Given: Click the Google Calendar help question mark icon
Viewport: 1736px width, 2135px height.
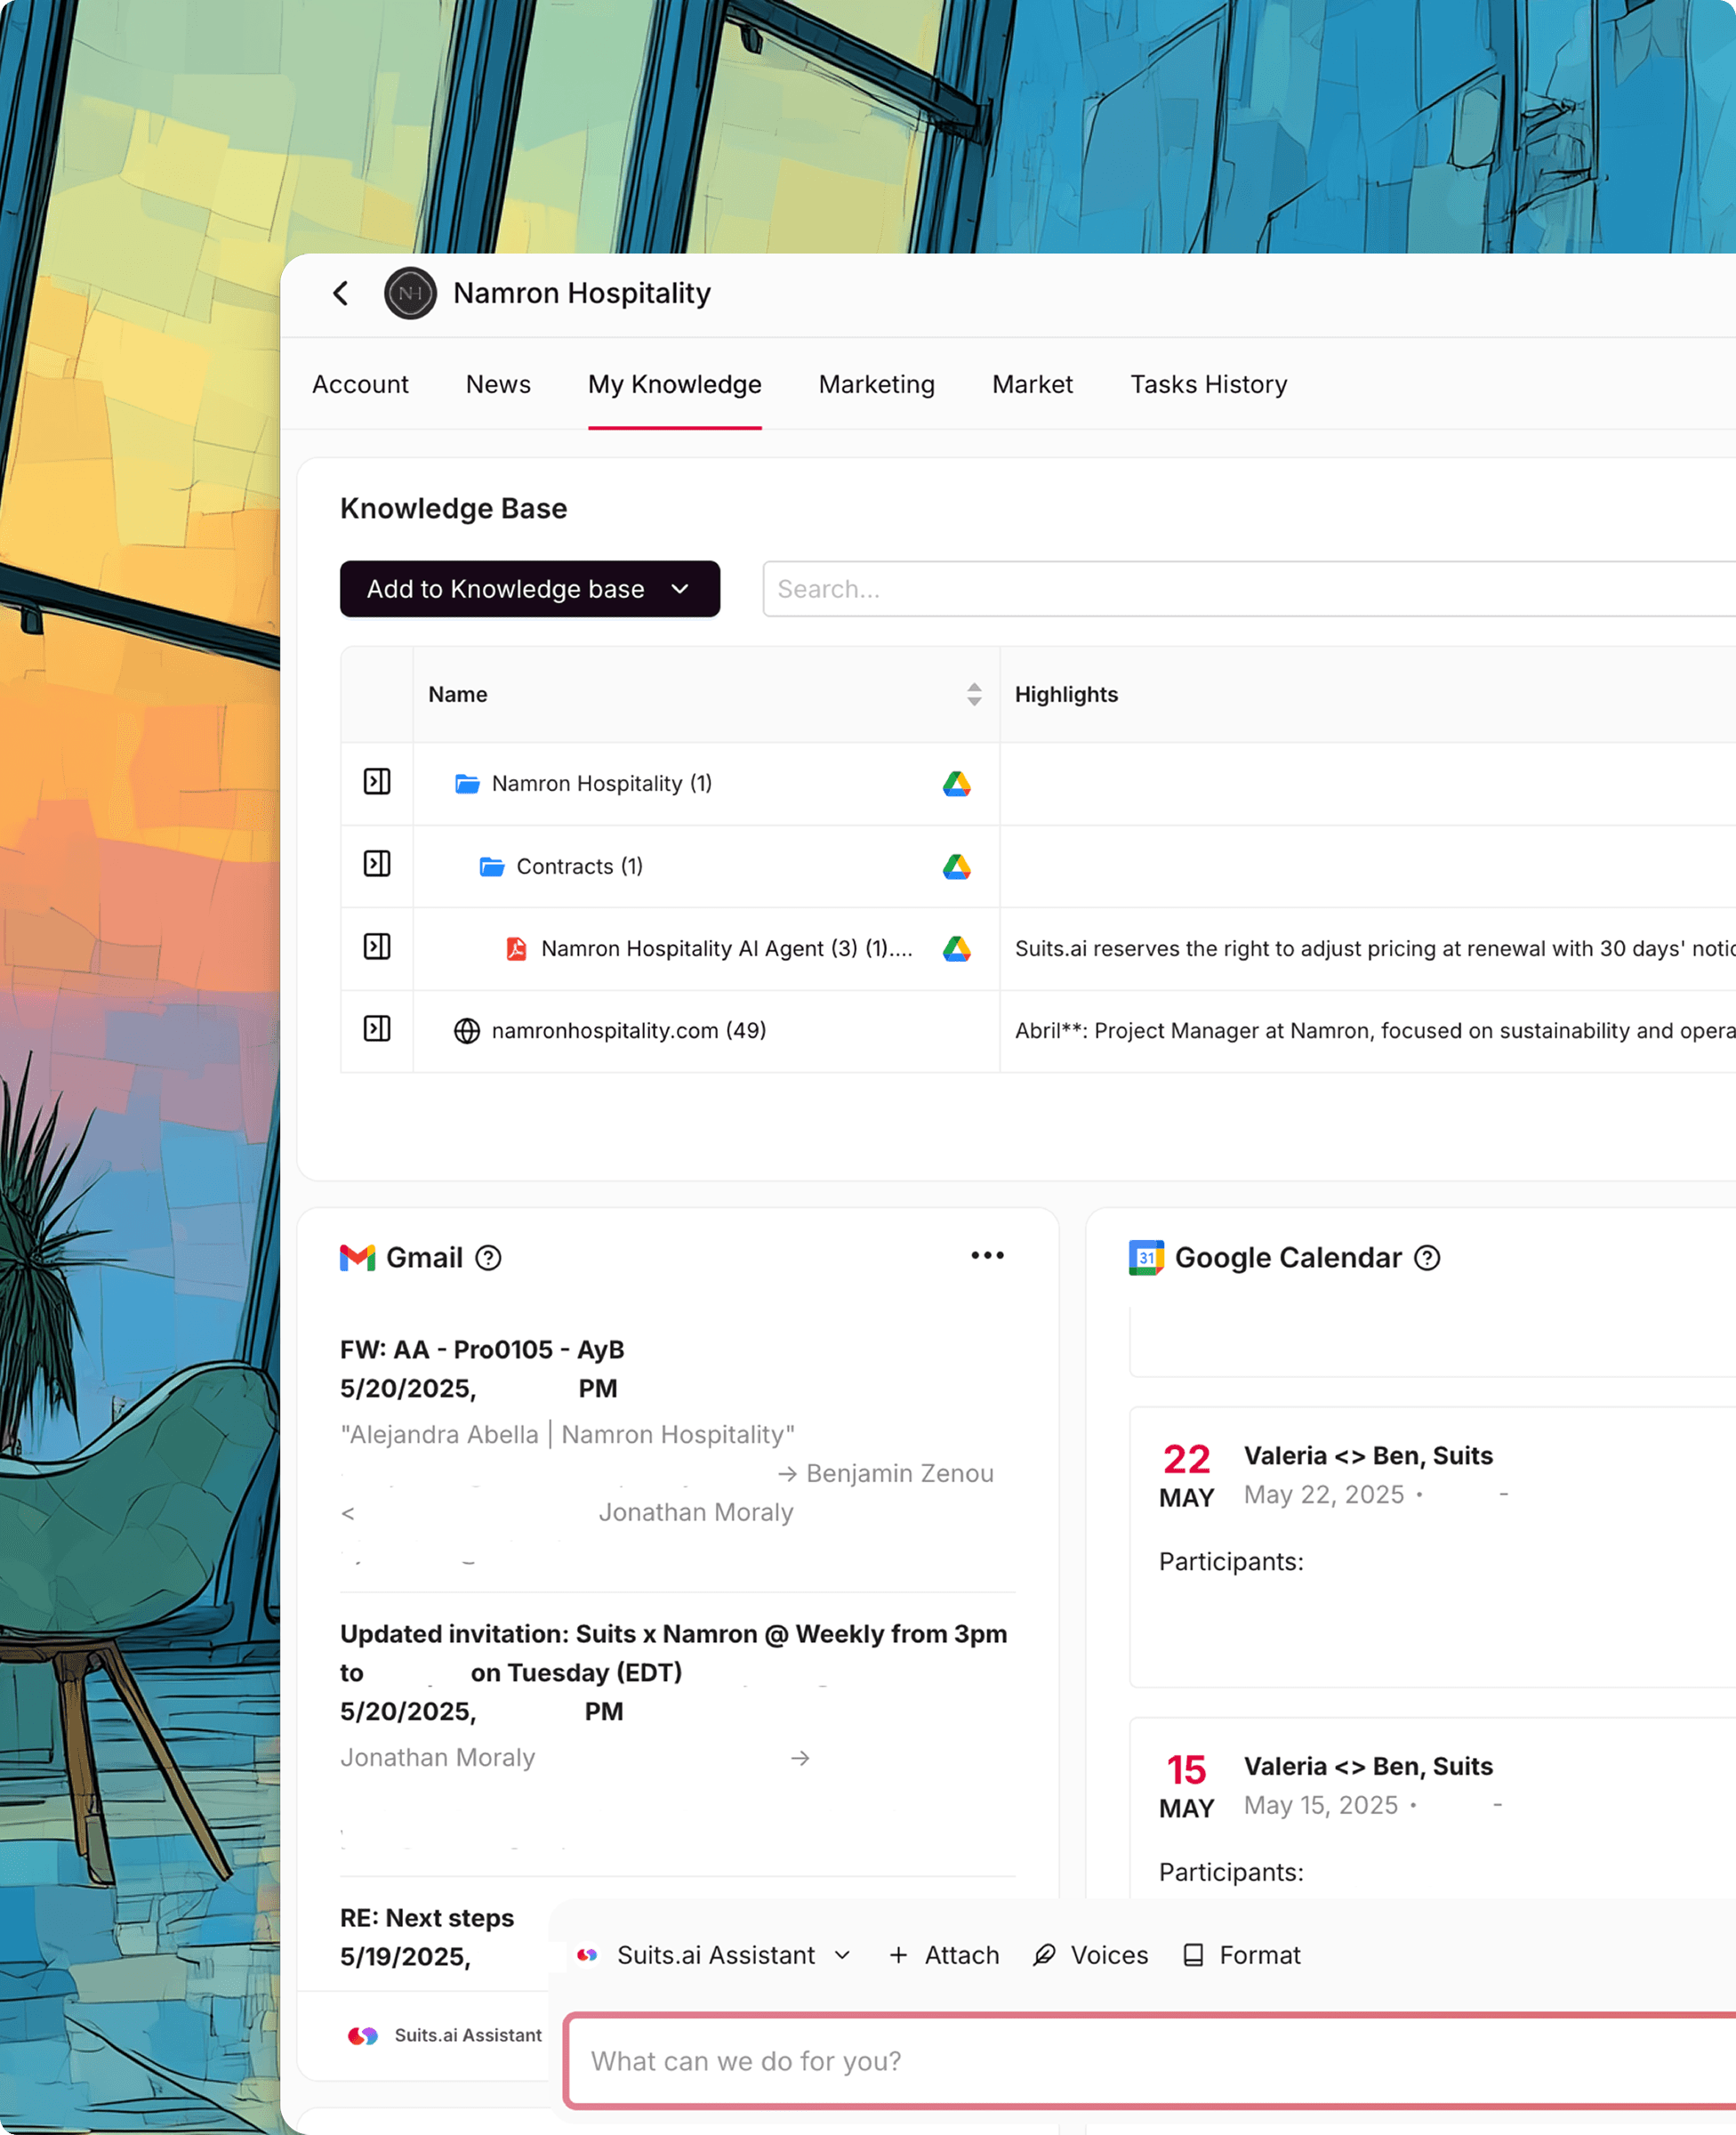Looking at the screenshot, I should pyautogui.click(x=1427, y=1258).
